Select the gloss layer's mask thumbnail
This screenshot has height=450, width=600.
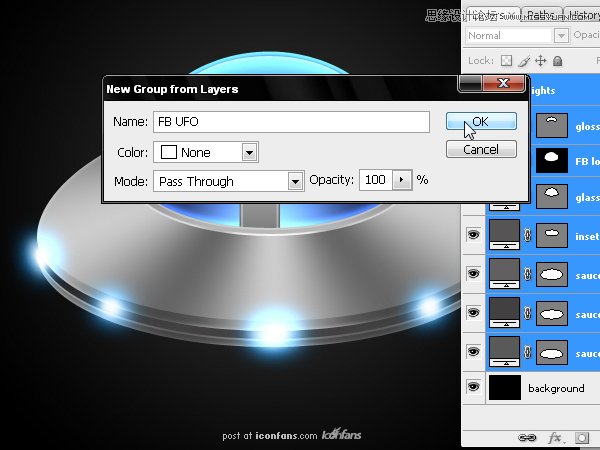click(552, 125)
